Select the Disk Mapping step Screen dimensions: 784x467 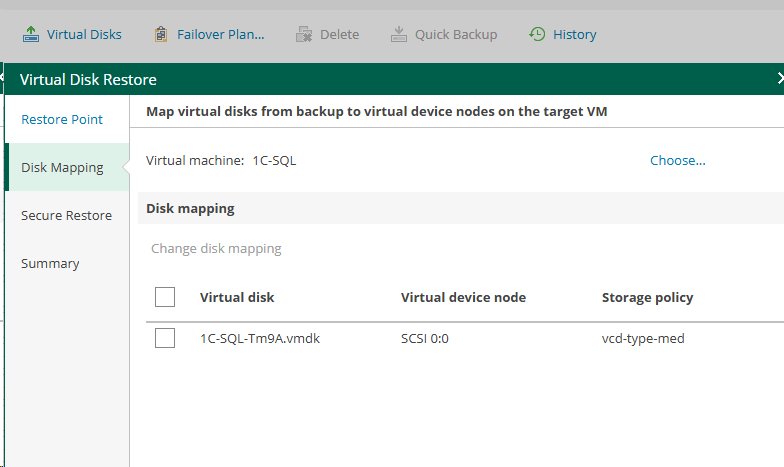tap(62, 168)
